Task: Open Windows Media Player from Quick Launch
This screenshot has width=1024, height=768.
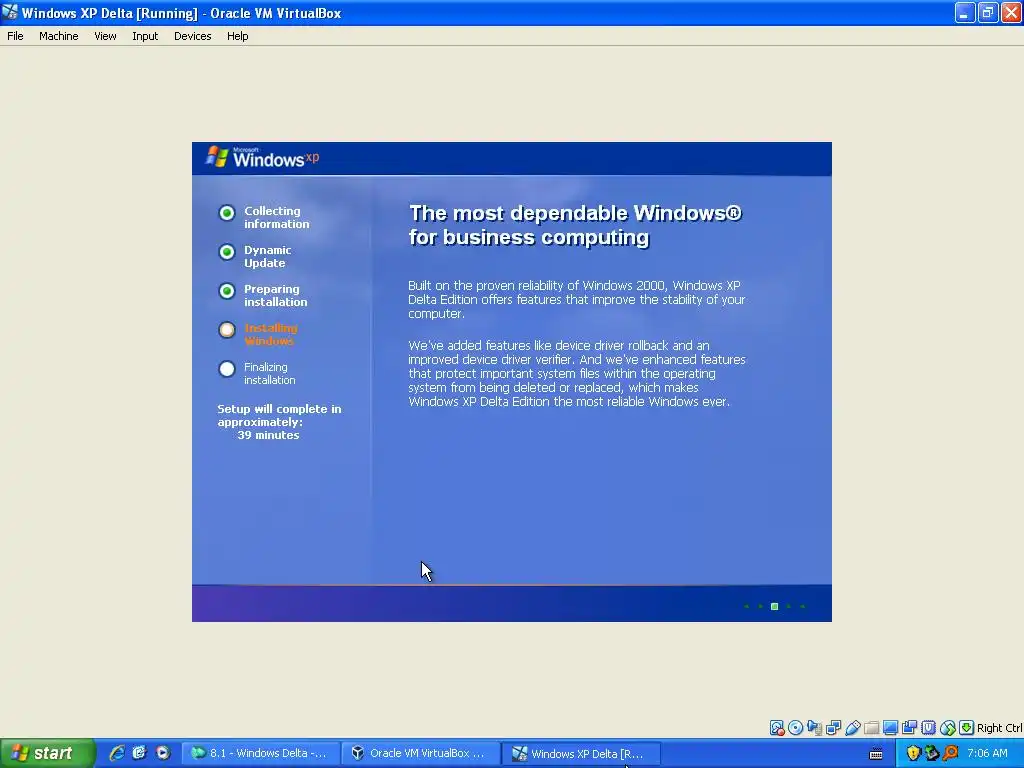Action: (x=163, y=753)
